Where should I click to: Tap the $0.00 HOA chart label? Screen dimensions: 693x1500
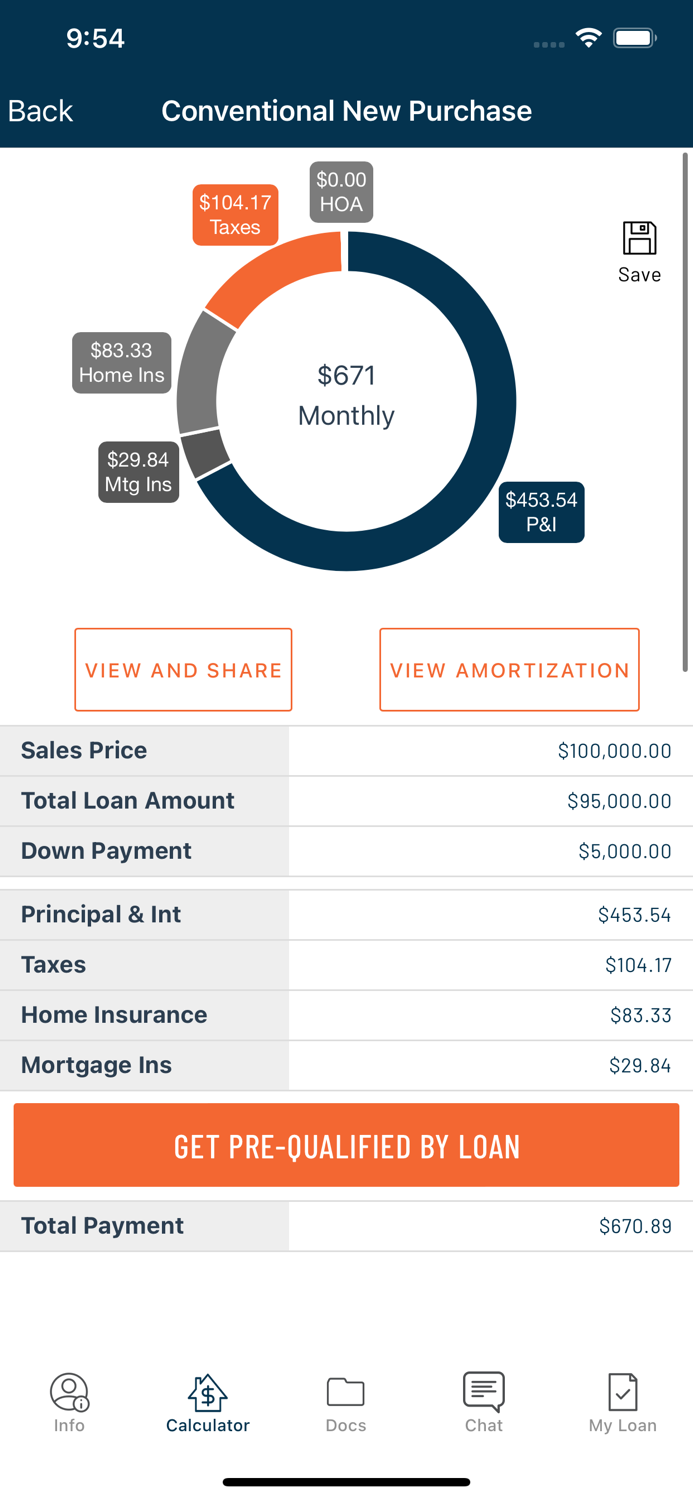pyautogui.click(x=341, y=192)
